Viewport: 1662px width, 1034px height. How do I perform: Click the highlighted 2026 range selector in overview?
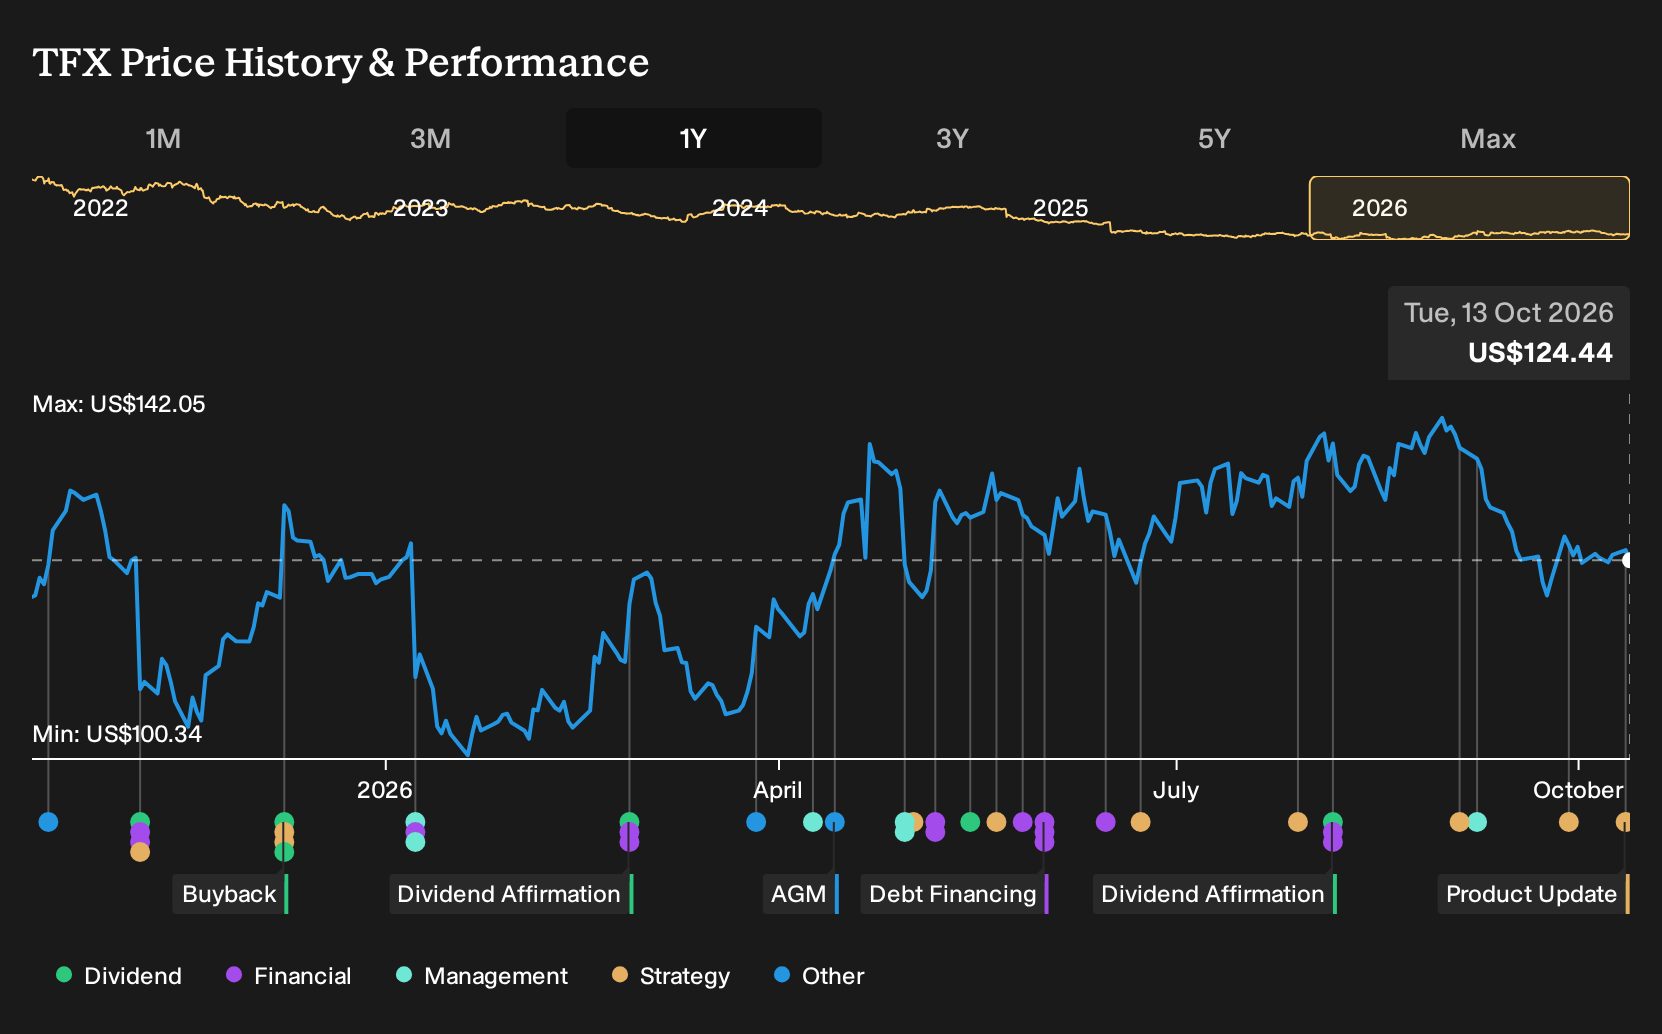[x=1469, y=208]
